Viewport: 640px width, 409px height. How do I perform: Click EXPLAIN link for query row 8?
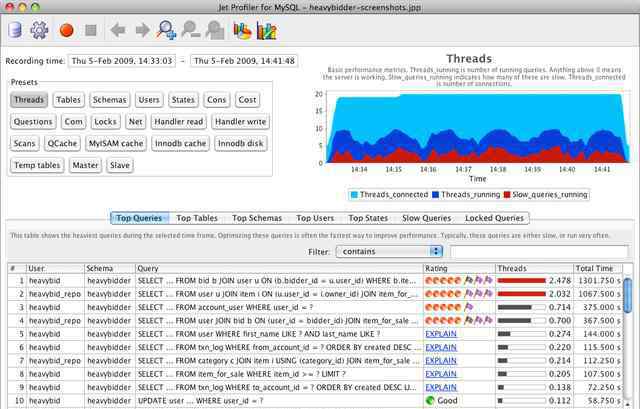[x=441, y=374]
